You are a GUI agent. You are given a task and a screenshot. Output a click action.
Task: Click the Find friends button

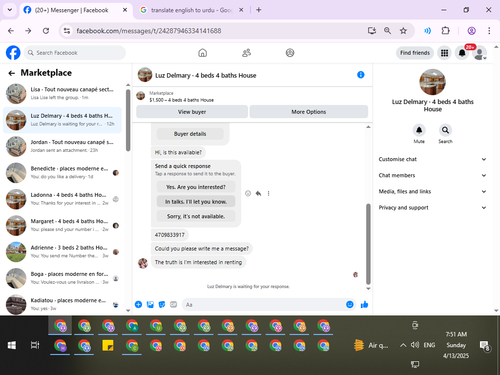tap(415, 53)
